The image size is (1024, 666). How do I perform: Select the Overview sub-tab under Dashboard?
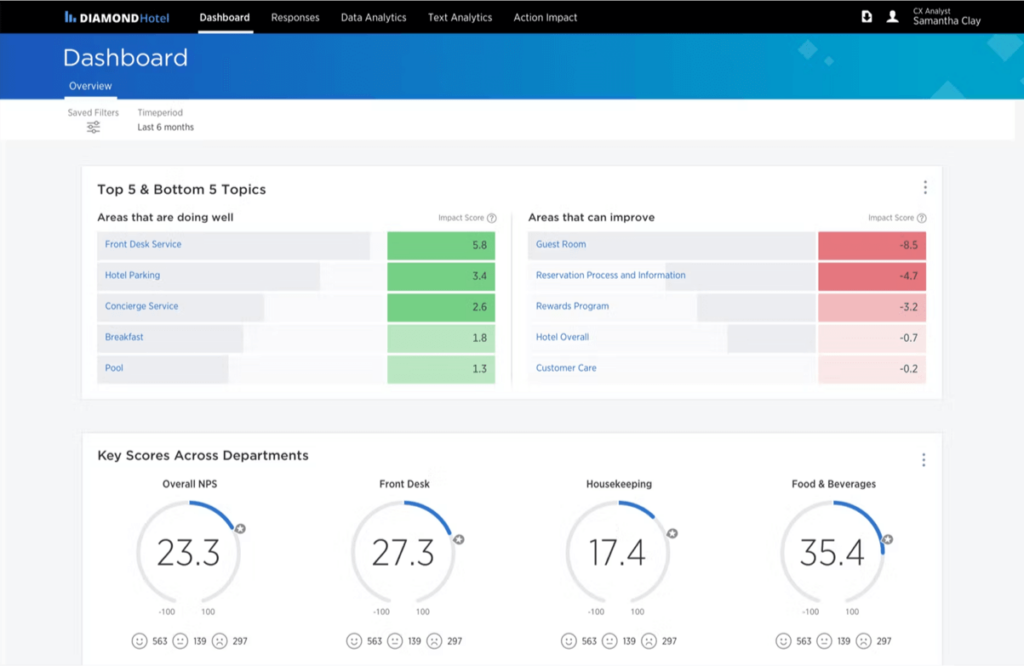(89, 86)
